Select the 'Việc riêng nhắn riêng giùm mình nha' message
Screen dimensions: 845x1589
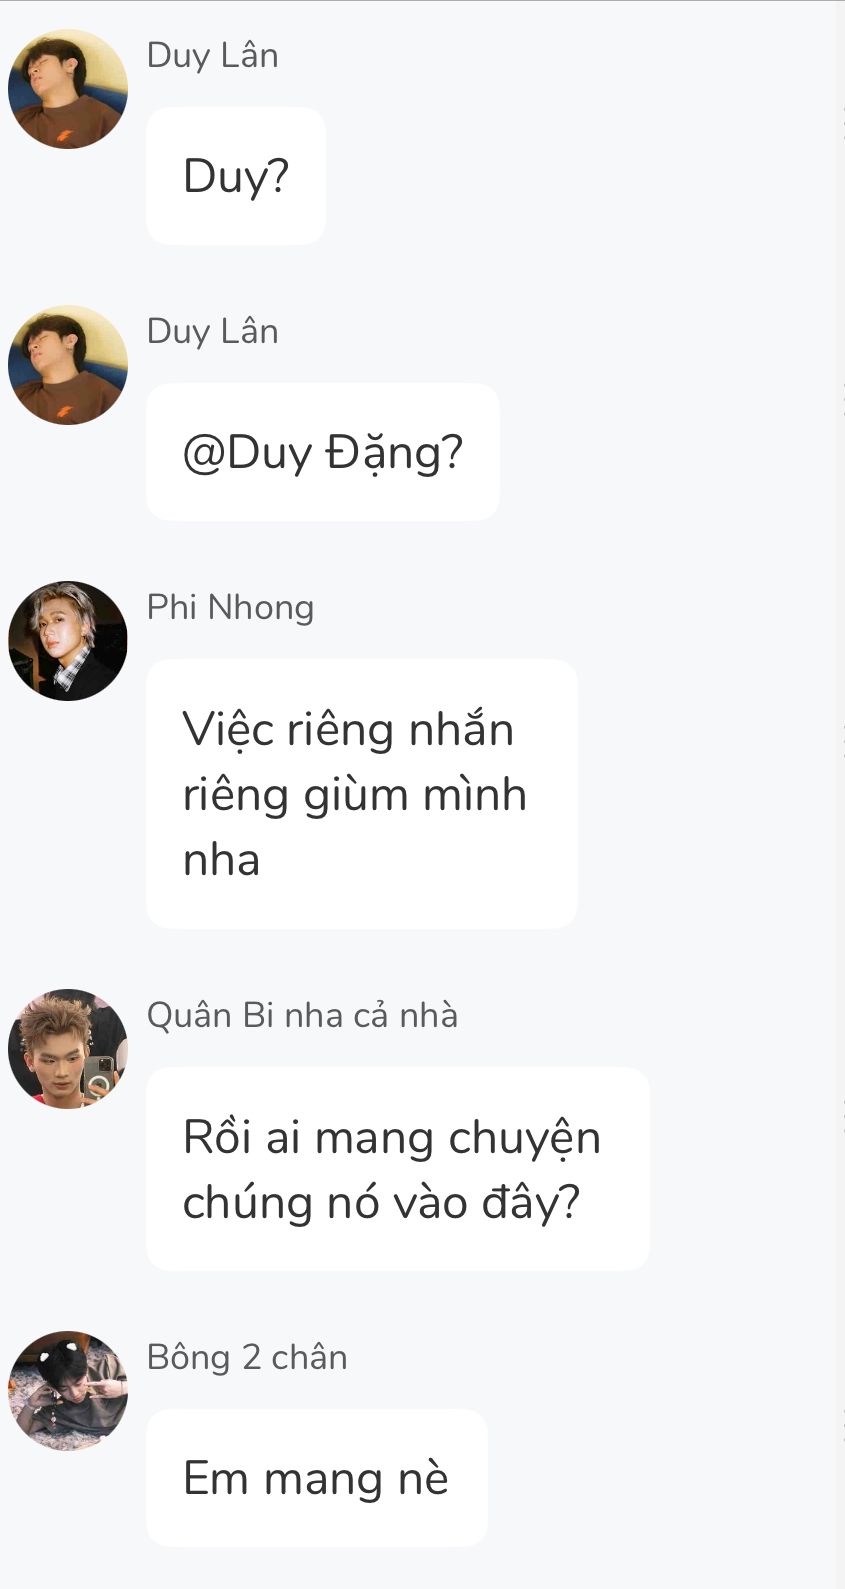click(x=362, y=794)
